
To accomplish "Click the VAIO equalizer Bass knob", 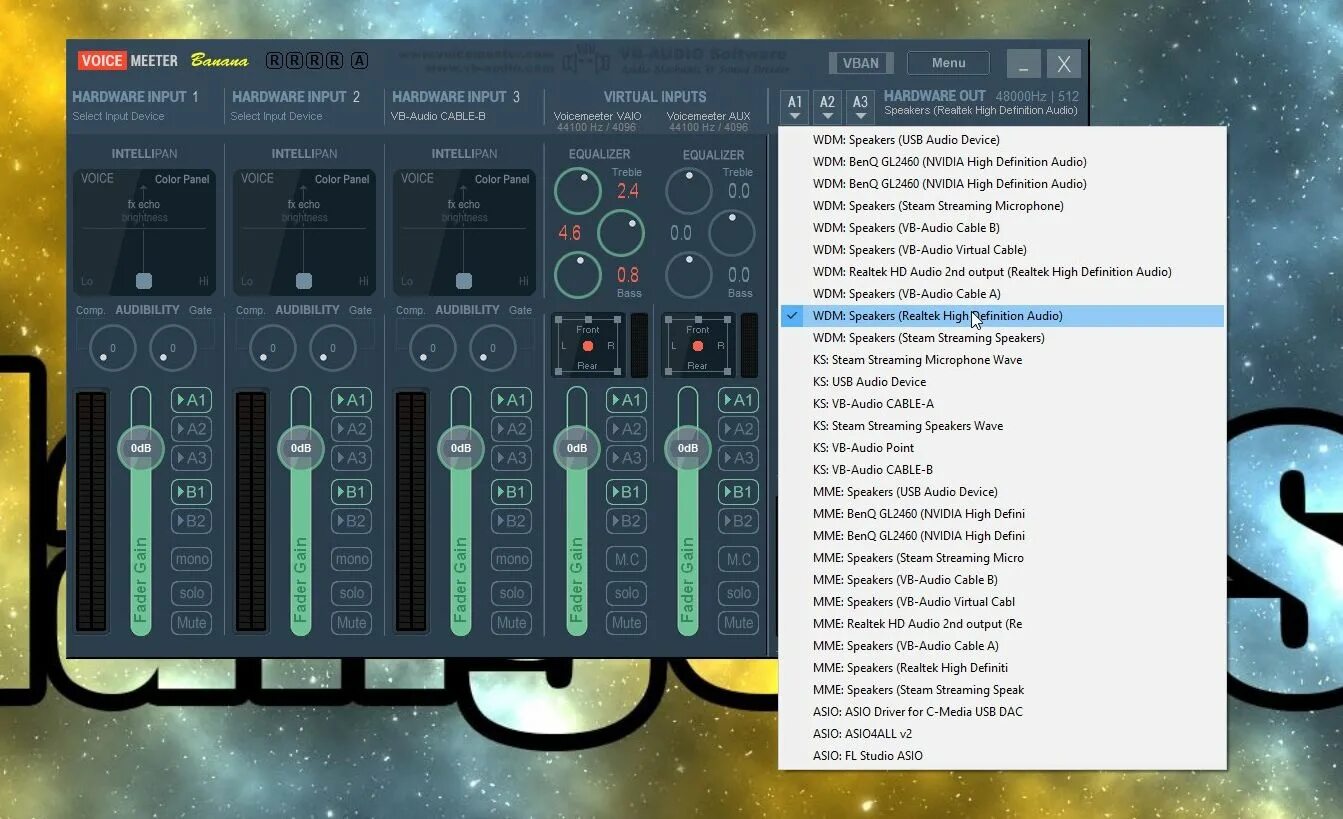I will tap(578, 275).
